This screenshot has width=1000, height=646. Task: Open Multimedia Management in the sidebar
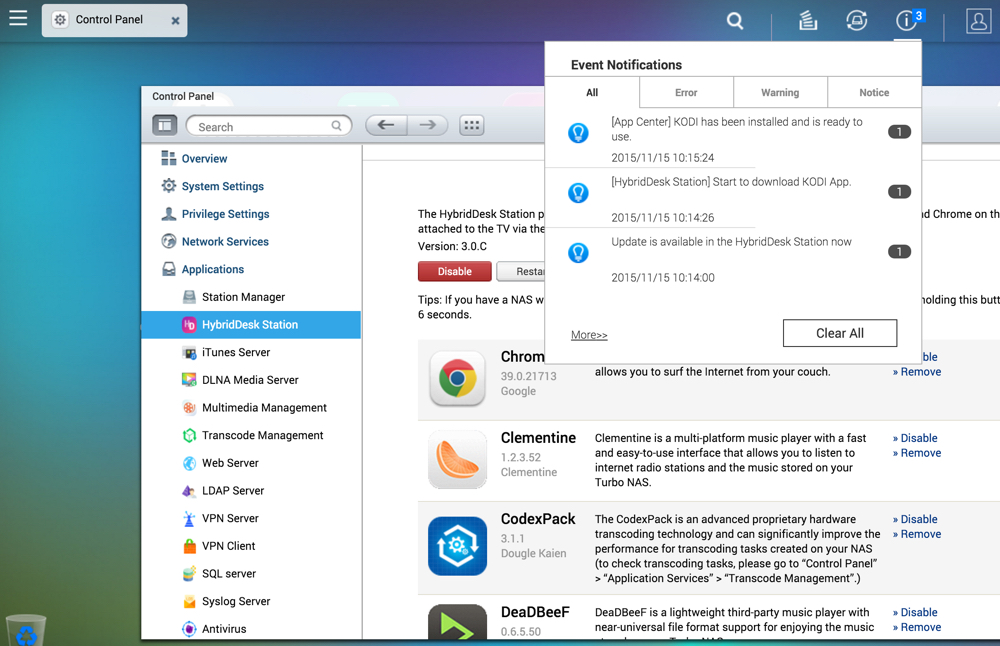pos(251,407)
